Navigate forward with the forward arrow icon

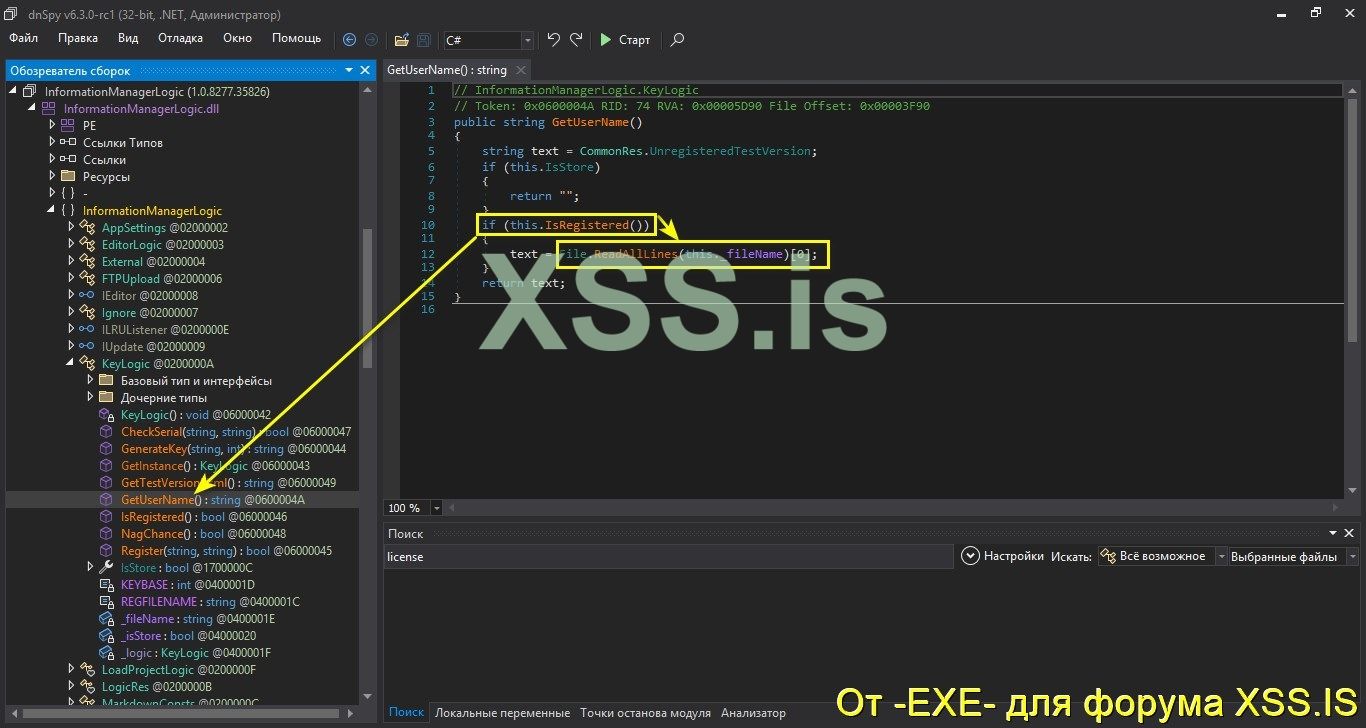coord(371,40)
